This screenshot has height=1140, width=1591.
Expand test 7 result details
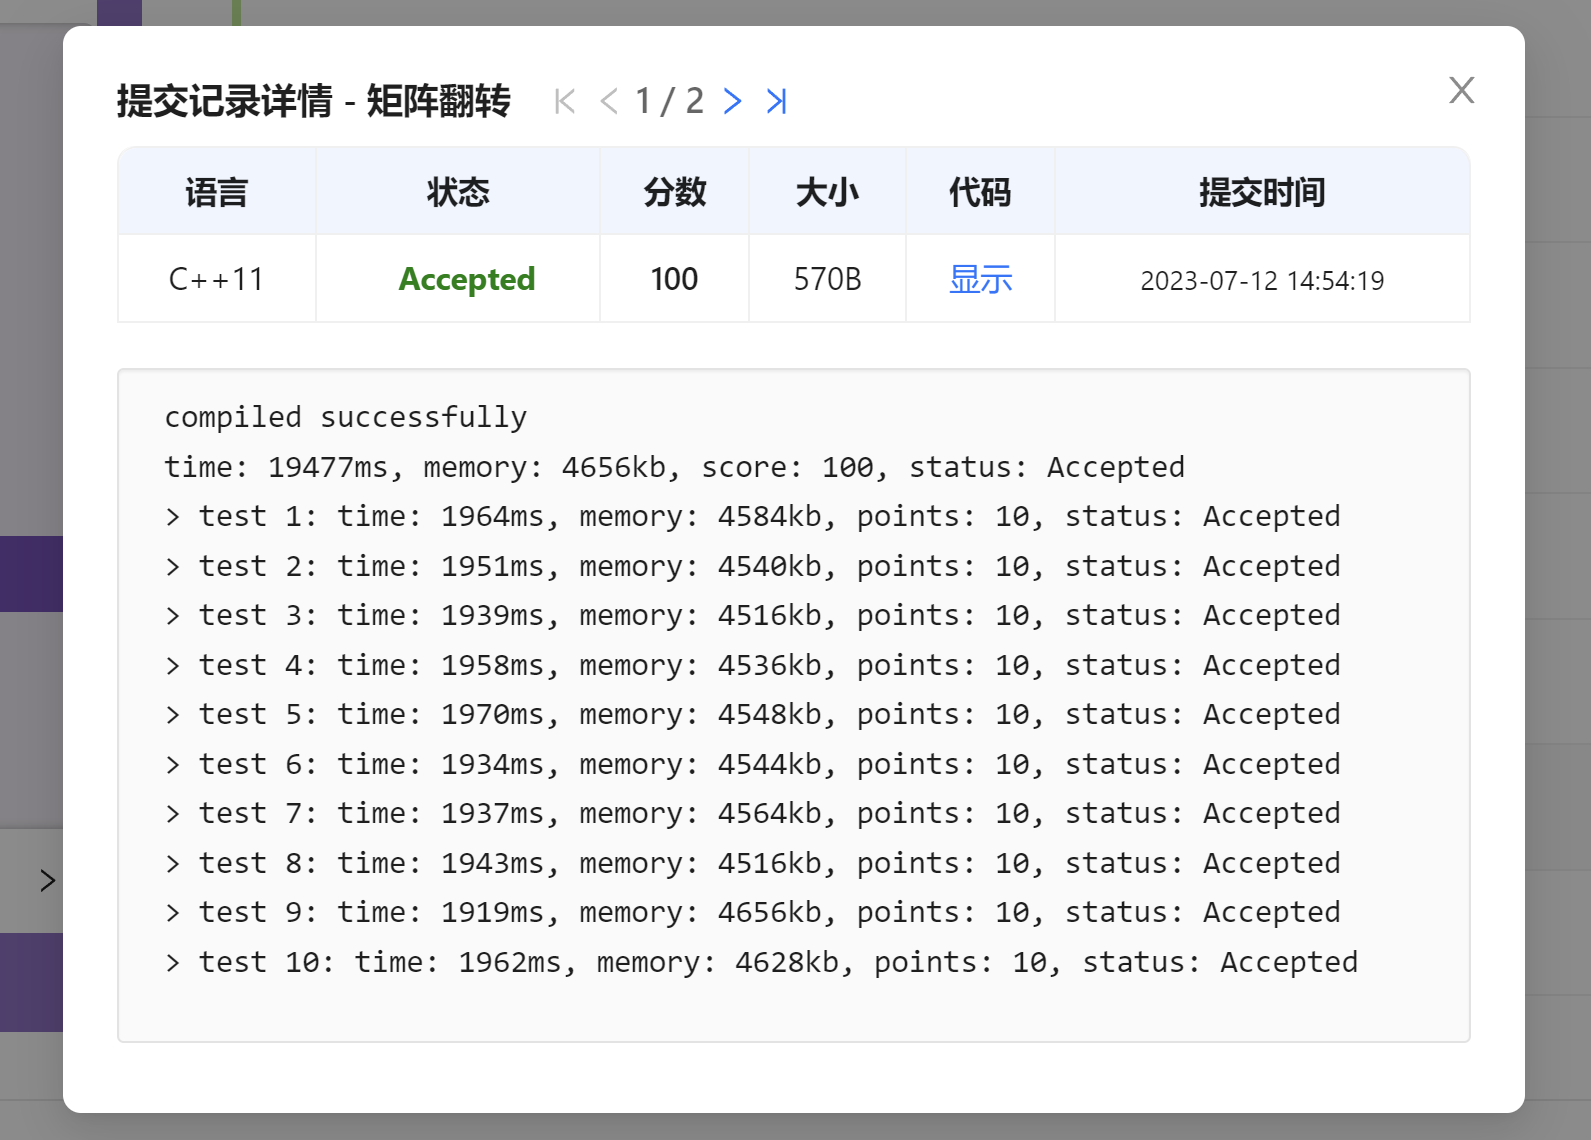173,814
